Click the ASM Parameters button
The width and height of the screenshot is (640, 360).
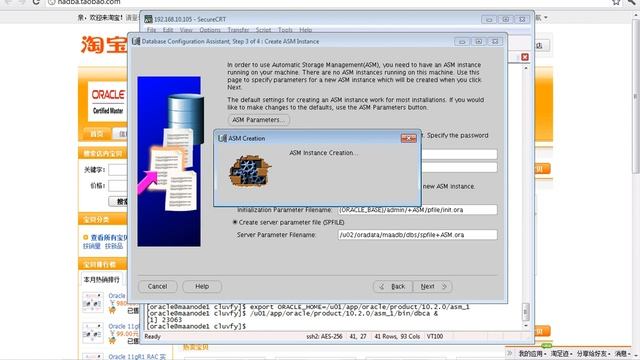coord(259,120)
